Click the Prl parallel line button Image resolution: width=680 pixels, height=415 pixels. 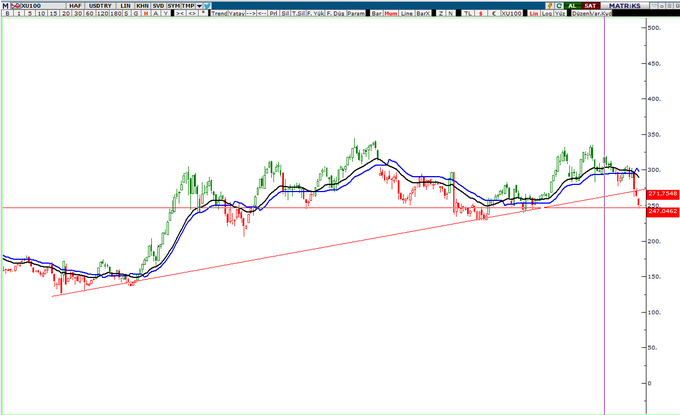point(274,13)
